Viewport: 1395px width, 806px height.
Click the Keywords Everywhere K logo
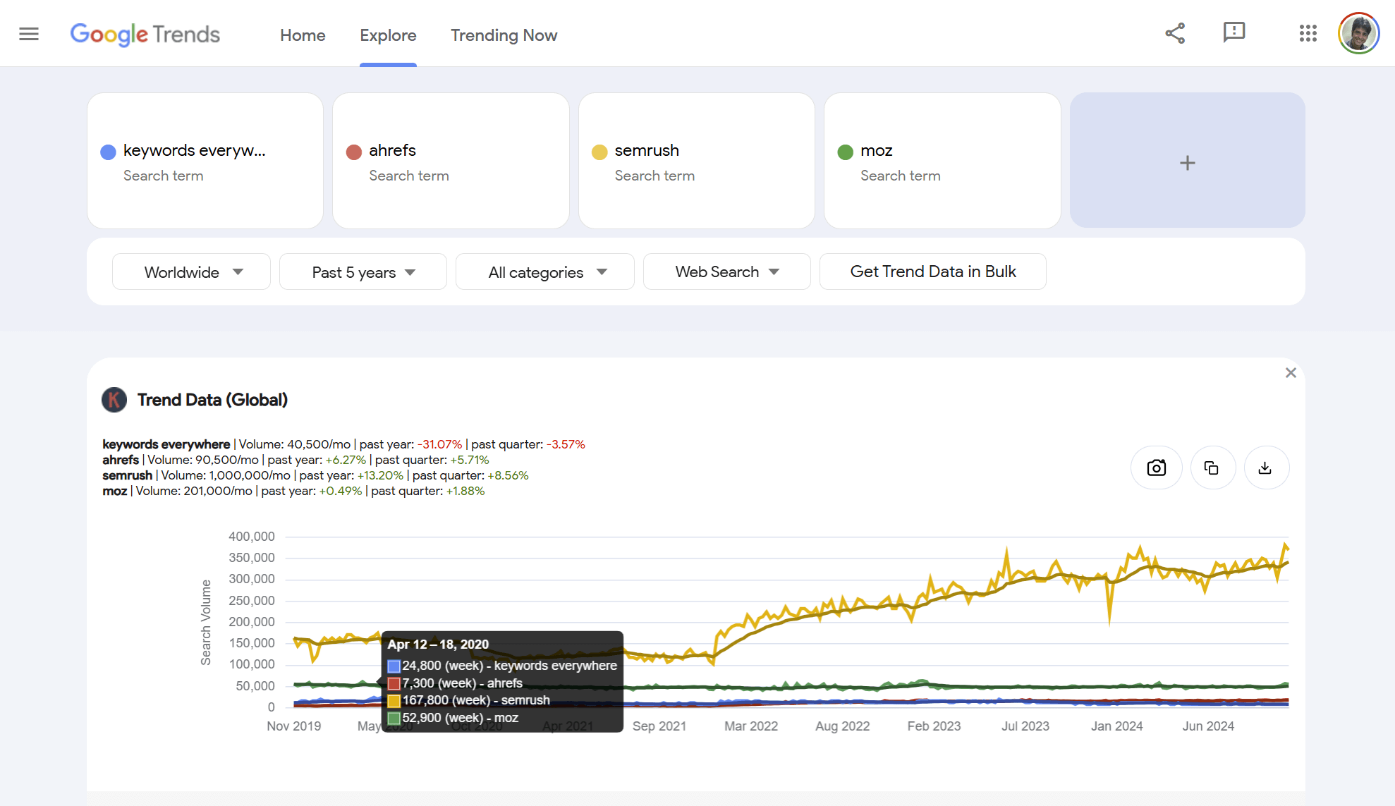point(115,400)
